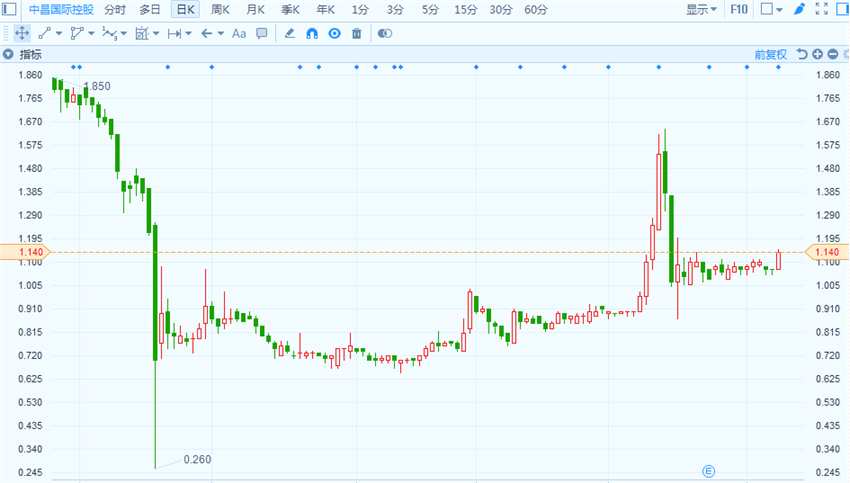This screenshot has width=850, height=483.
Task: Open range tool dropdown arrow
Action: pyautogui.click(x=188, y=34)
